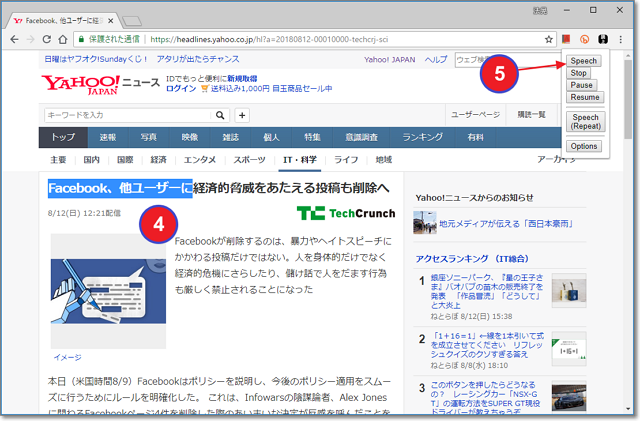
Task: Click the red speech extension icon
Action: pyautogui.click(x=566, y=40)
